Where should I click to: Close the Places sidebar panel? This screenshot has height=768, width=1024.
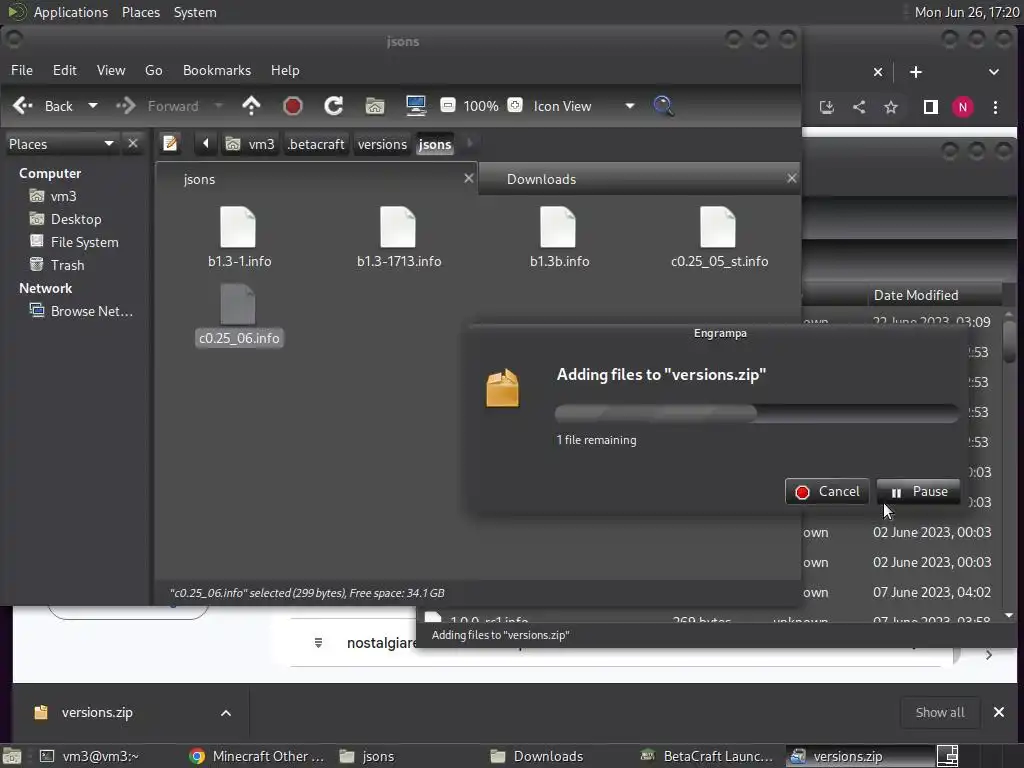click(133, 143)
